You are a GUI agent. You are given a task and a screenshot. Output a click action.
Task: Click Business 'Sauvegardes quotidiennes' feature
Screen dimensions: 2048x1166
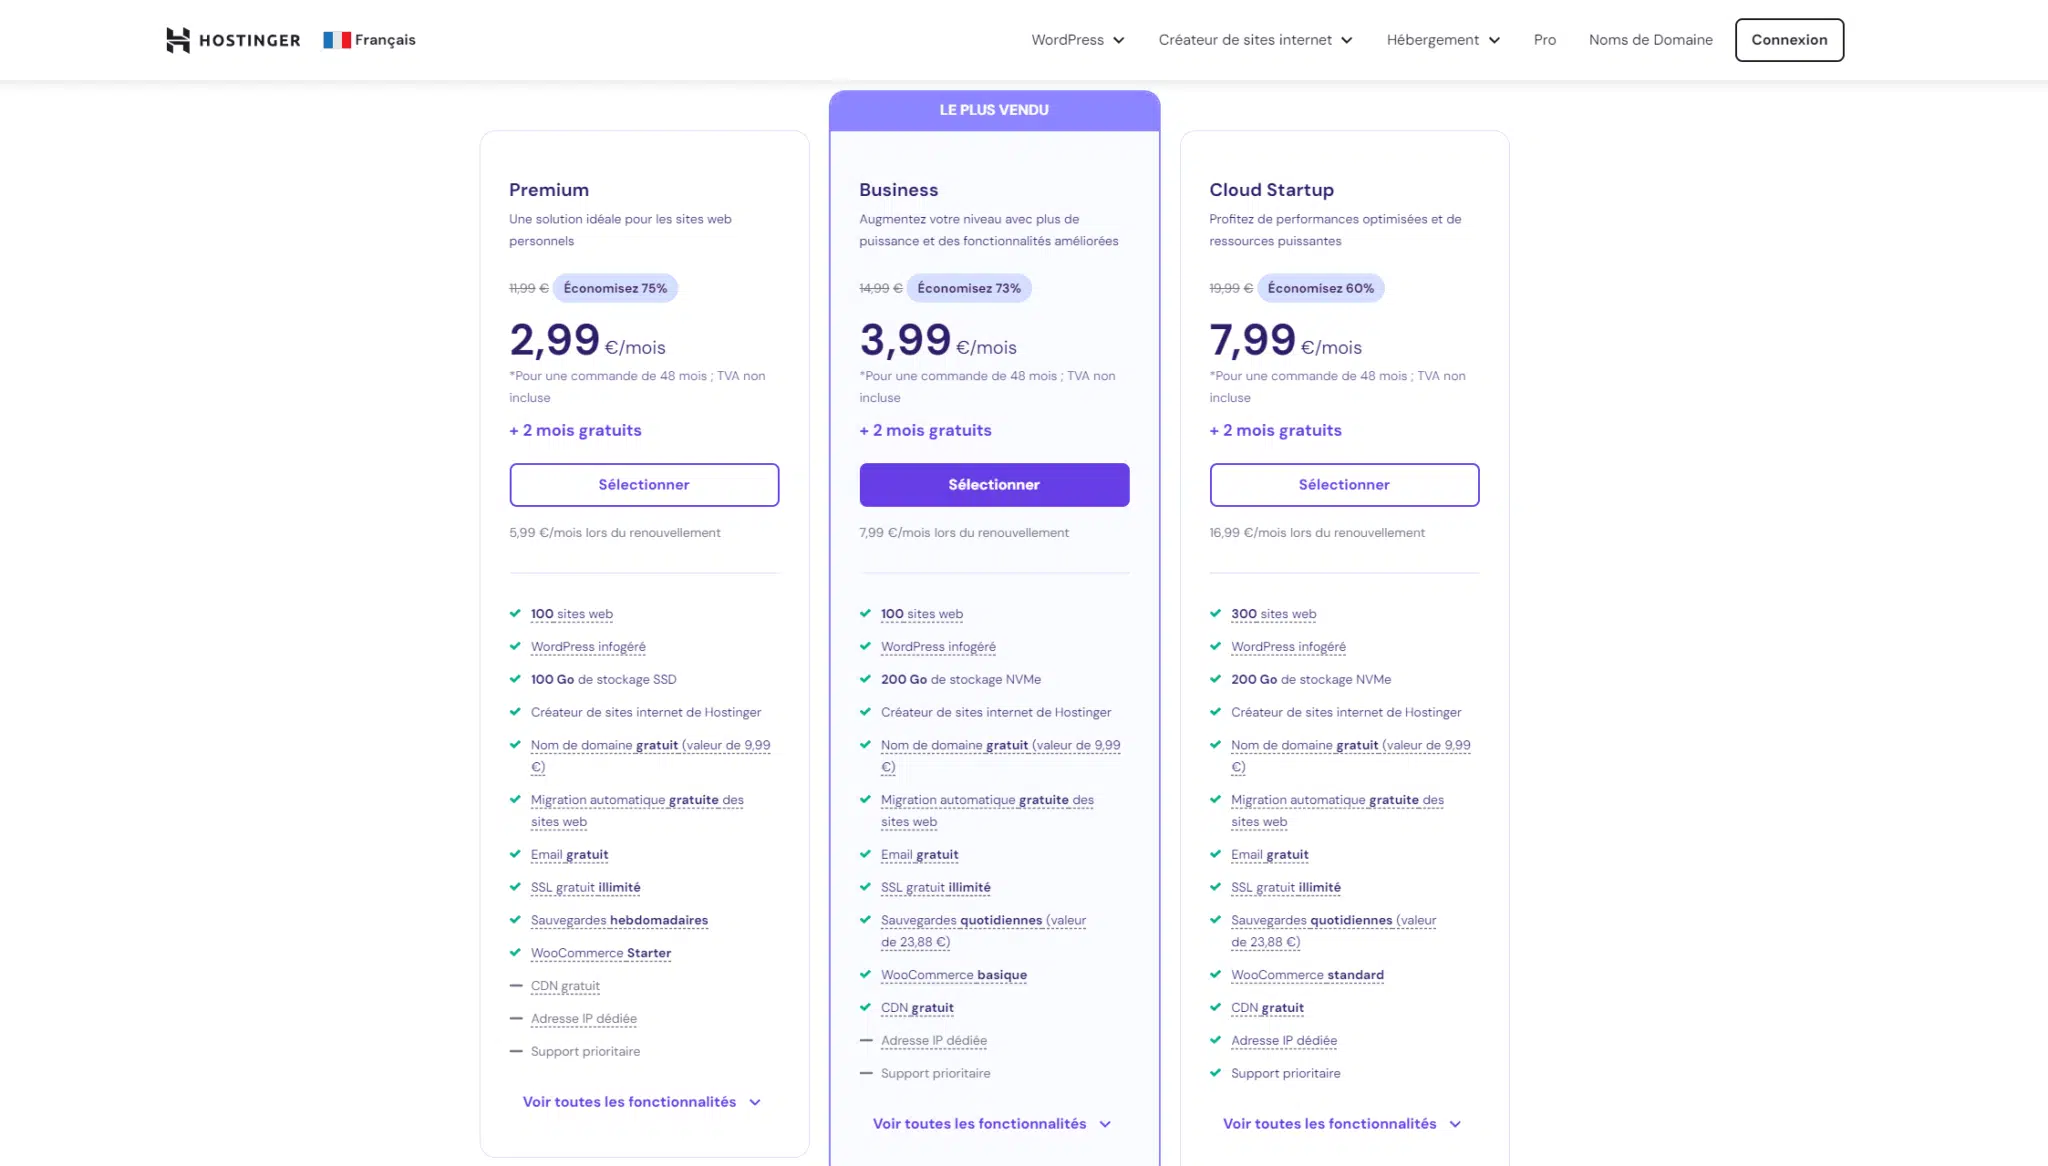[983, 931]
